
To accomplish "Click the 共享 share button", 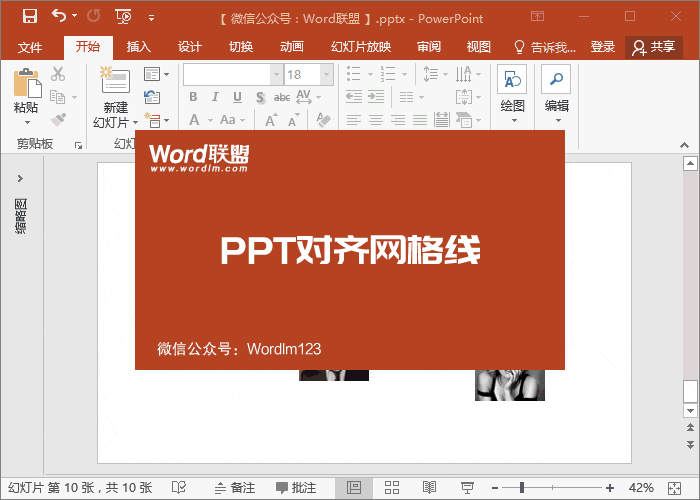I will click(x=654, y=47).
